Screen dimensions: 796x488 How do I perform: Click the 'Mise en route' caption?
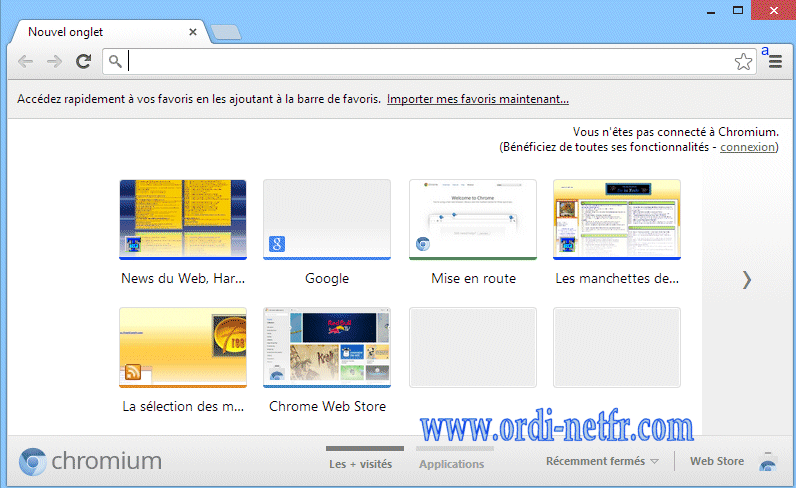[473, 278]
